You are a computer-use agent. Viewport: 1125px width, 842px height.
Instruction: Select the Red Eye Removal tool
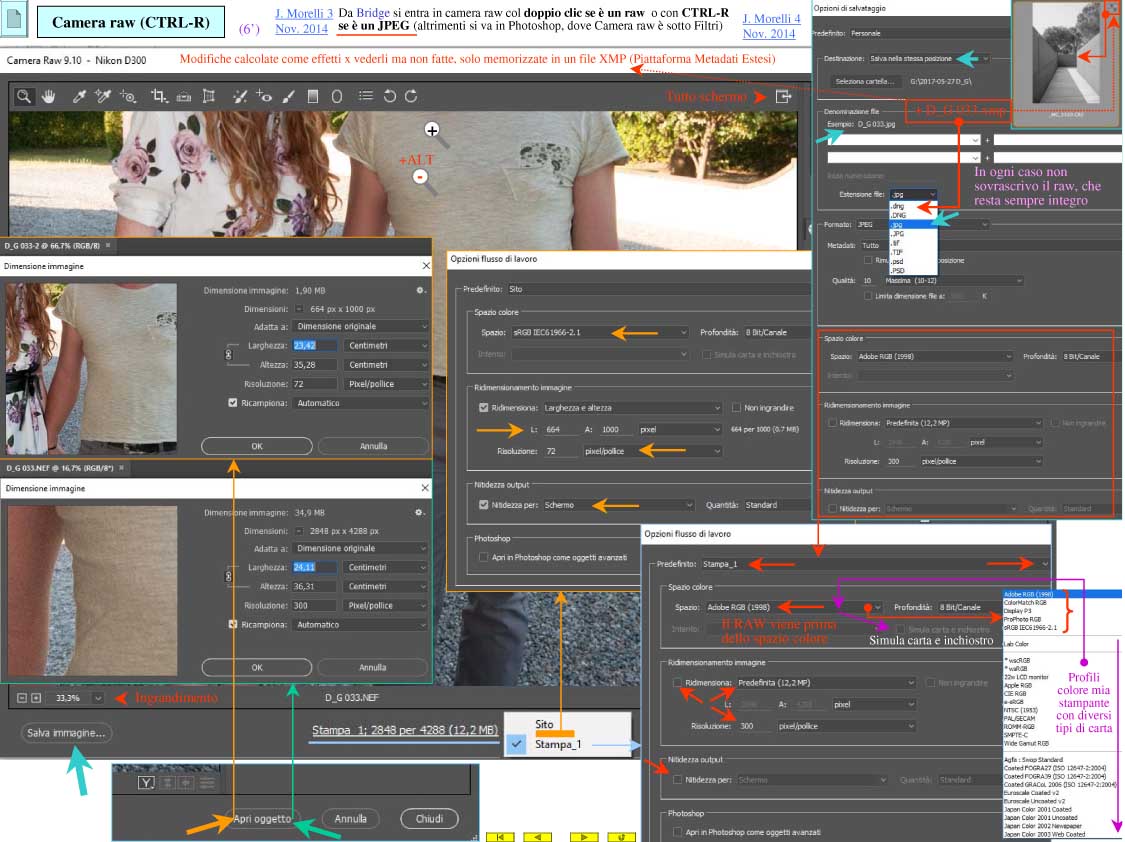[264, 96]
